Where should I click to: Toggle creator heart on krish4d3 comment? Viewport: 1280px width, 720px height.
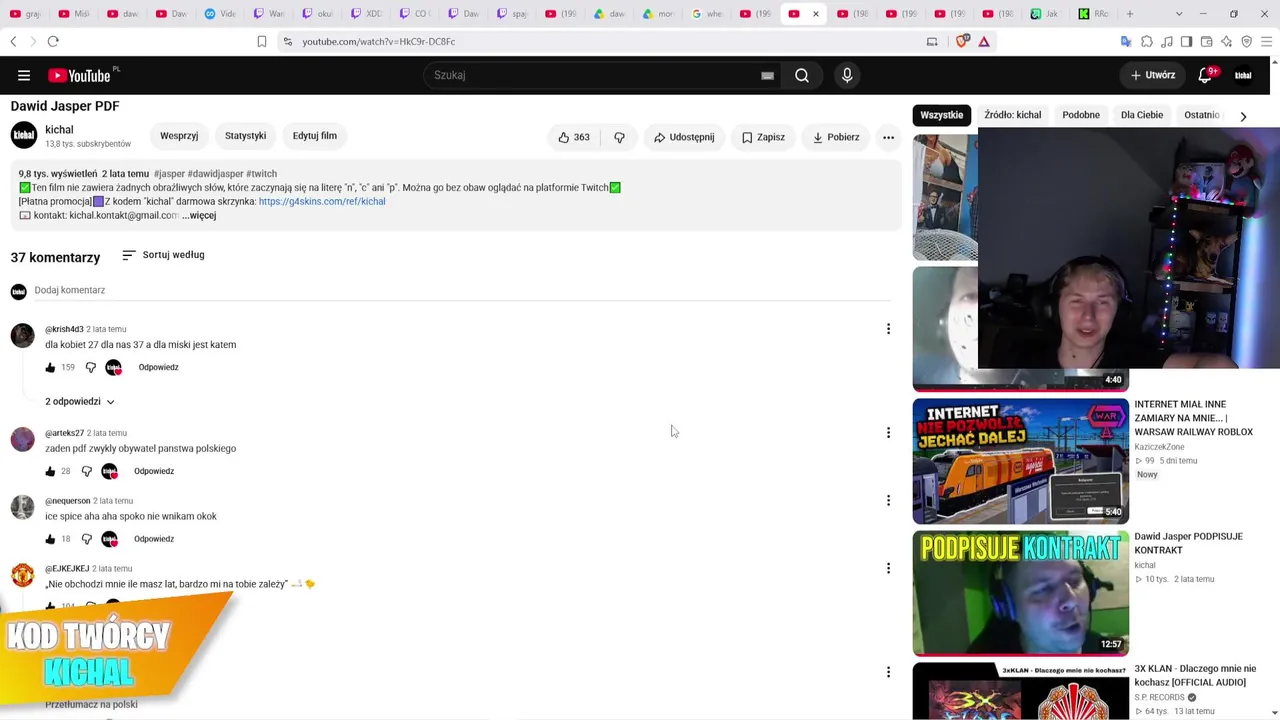tap(114, 367)
